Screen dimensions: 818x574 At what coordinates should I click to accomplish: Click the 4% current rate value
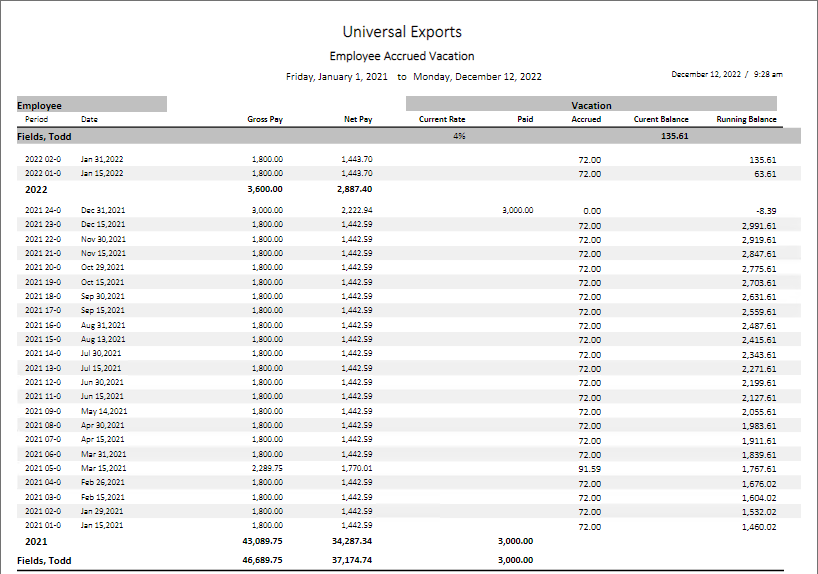(458, 135)
